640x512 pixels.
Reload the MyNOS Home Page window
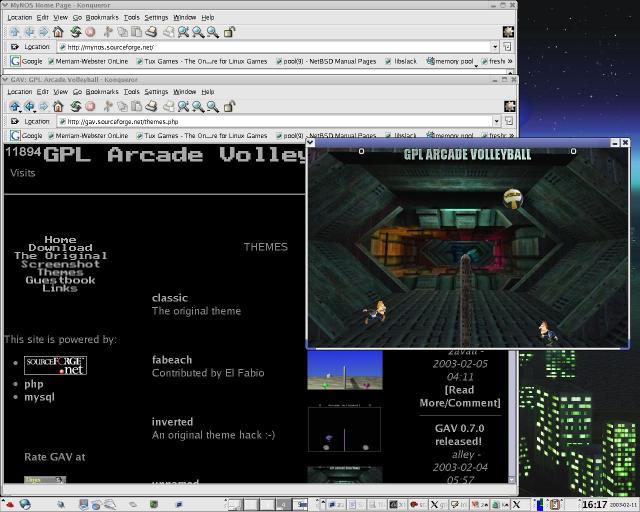tap(76, 32)
